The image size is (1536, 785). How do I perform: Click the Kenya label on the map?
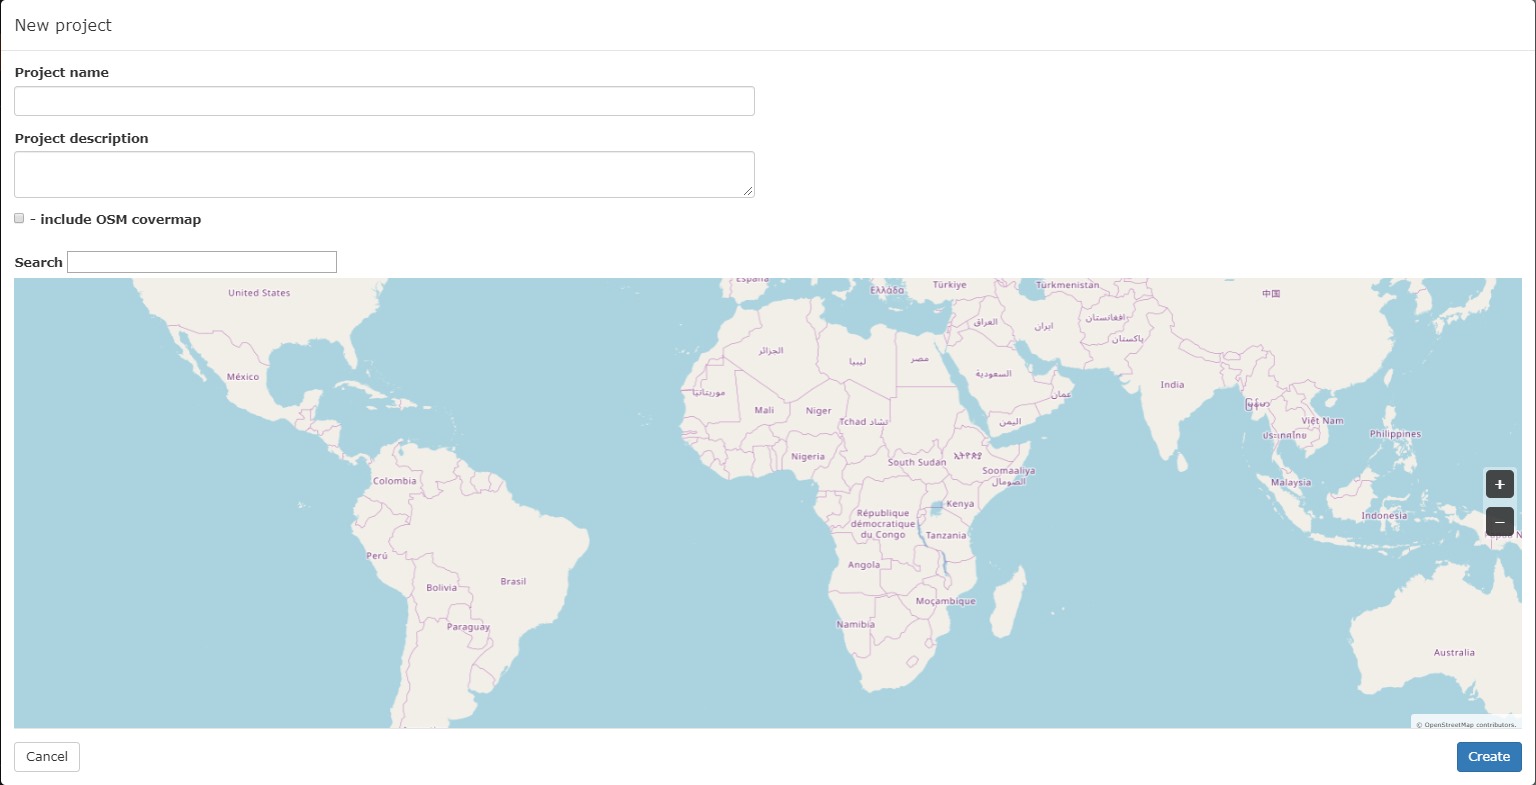click(x=960, y=504)
